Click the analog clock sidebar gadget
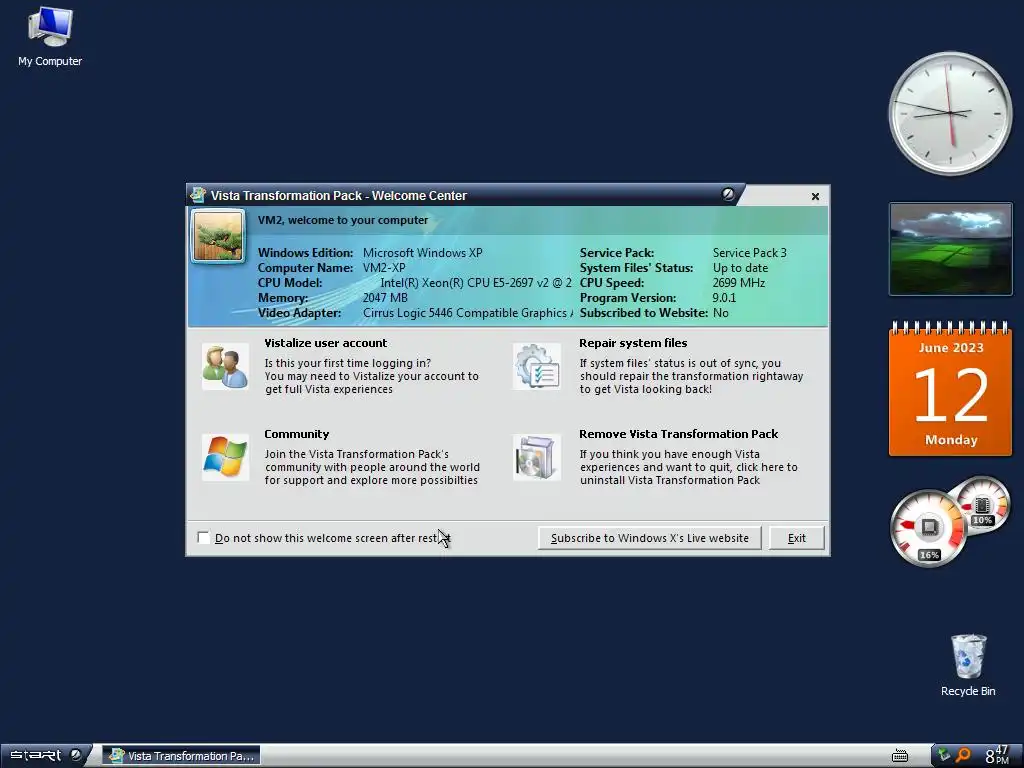1024x768 pixels. coord(950,113)
